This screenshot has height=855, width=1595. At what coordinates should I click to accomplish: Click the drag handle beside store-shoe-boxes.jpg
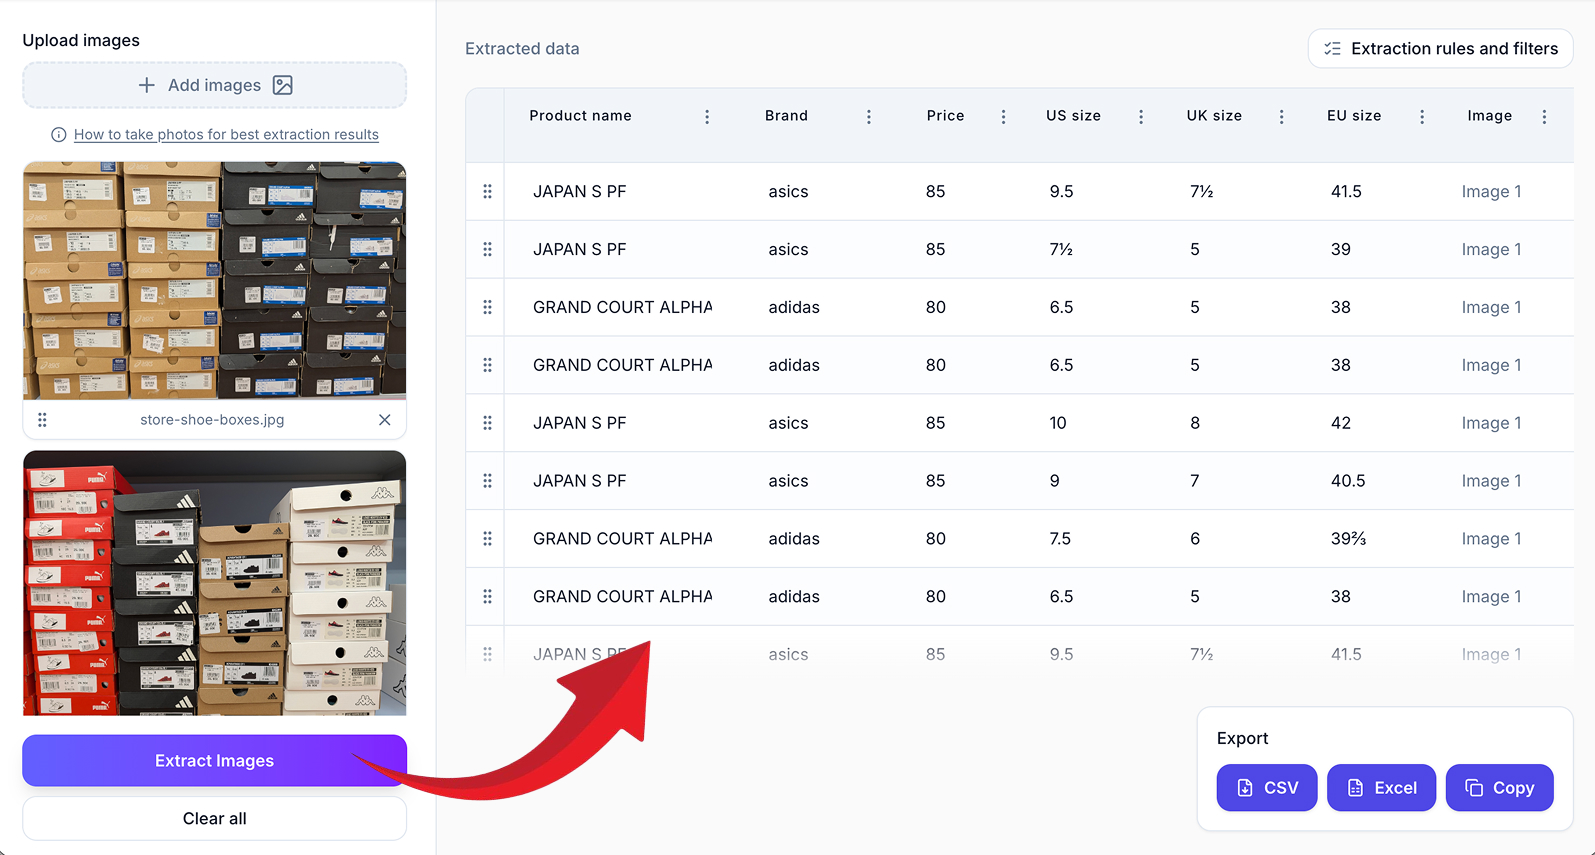42,420
